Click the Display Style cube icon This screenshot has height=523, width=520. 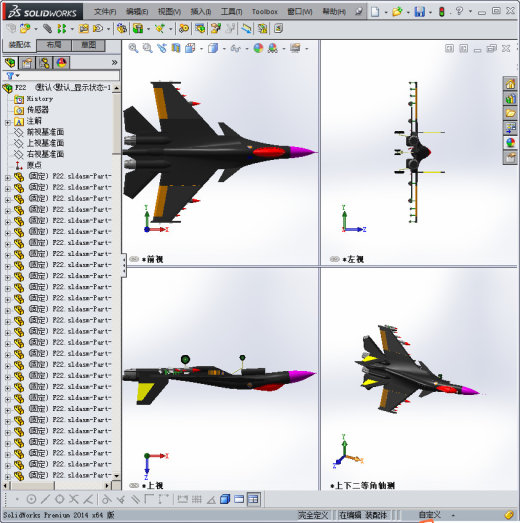(x=213, y=48)
